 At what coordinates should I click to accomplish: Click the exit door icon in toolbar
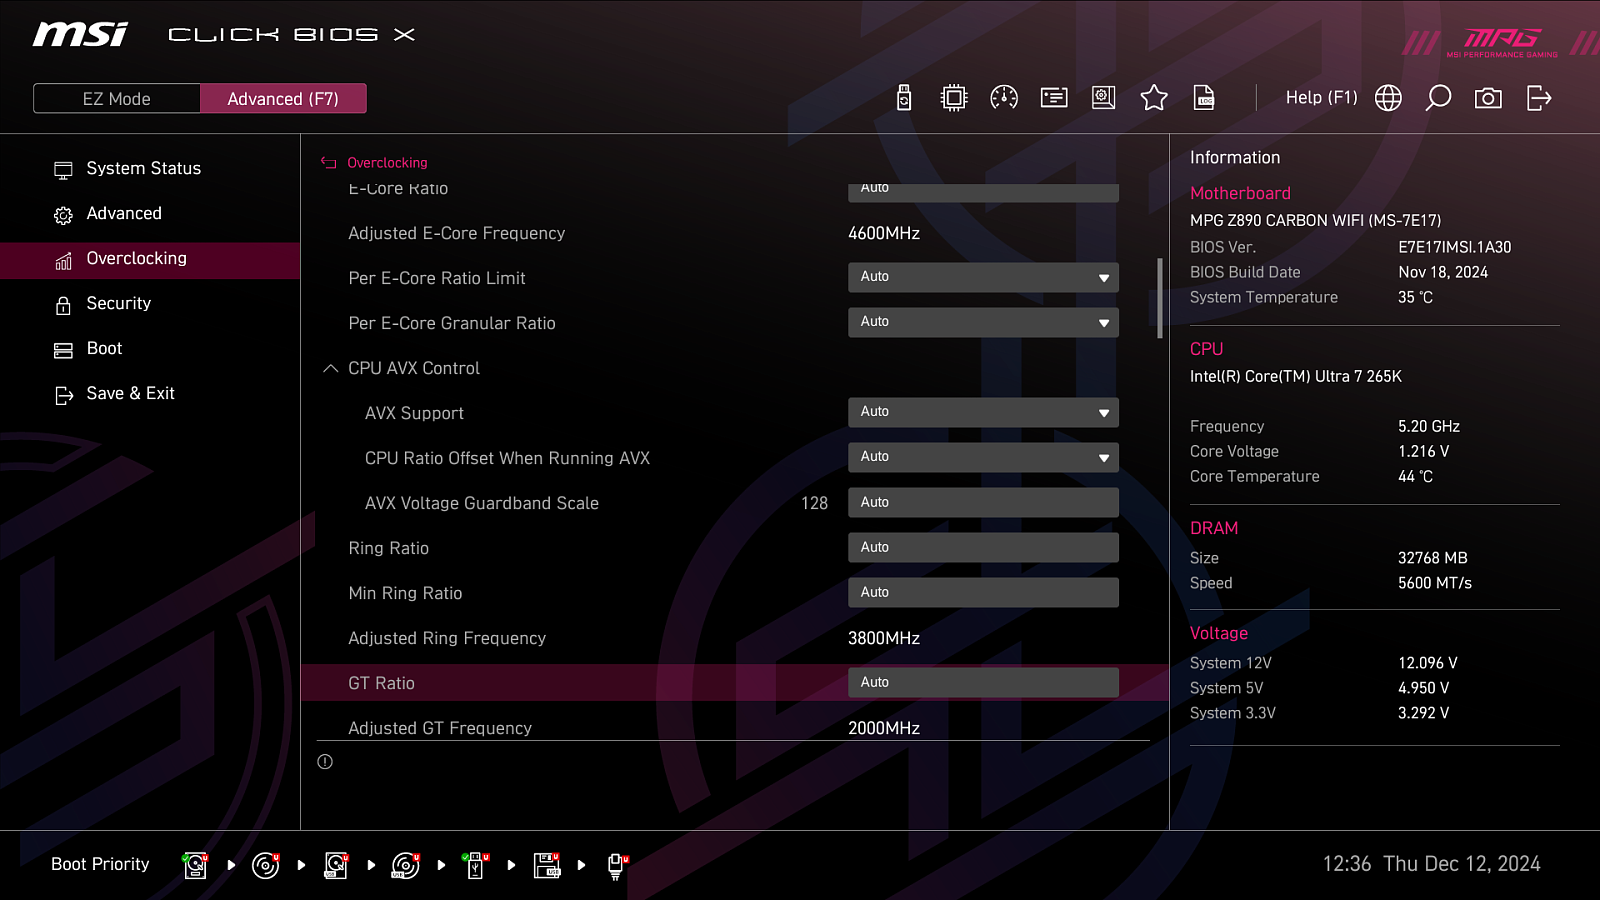pos(1539,98)
